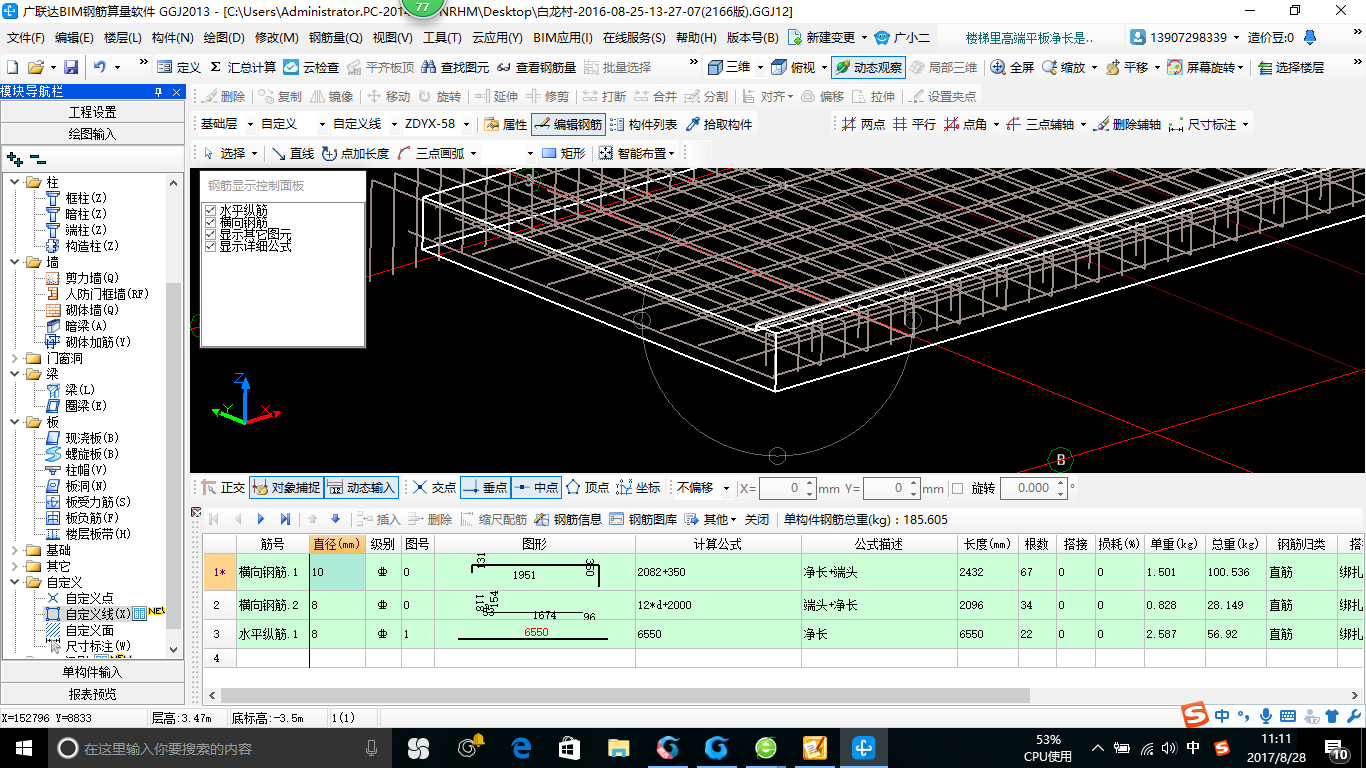The image size is (1366, 768).
Task: Open the 工具(T) menu
Action: [x=442, y=38]
